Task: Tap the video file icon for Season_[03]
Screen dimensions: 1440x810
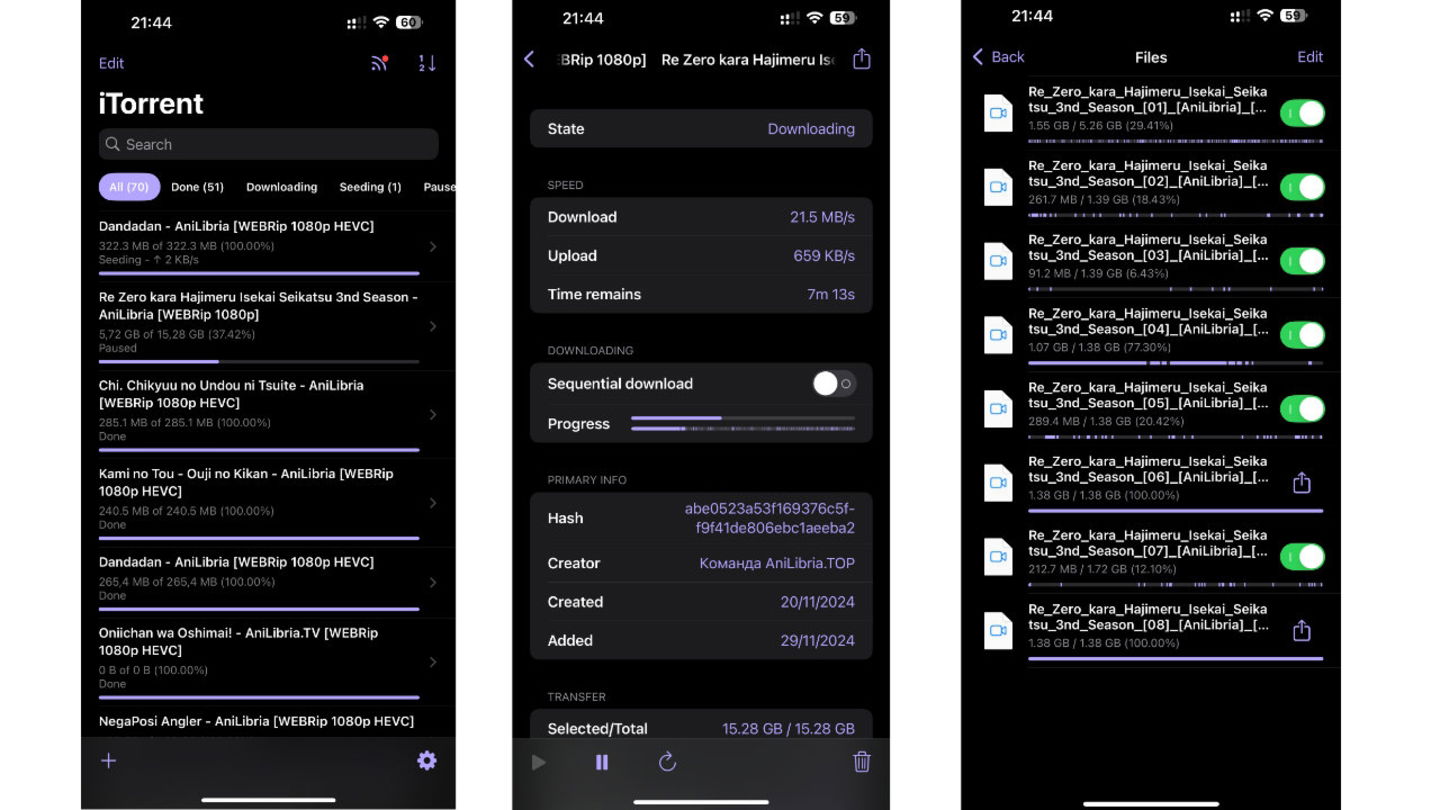Action: tap(998, 261)
